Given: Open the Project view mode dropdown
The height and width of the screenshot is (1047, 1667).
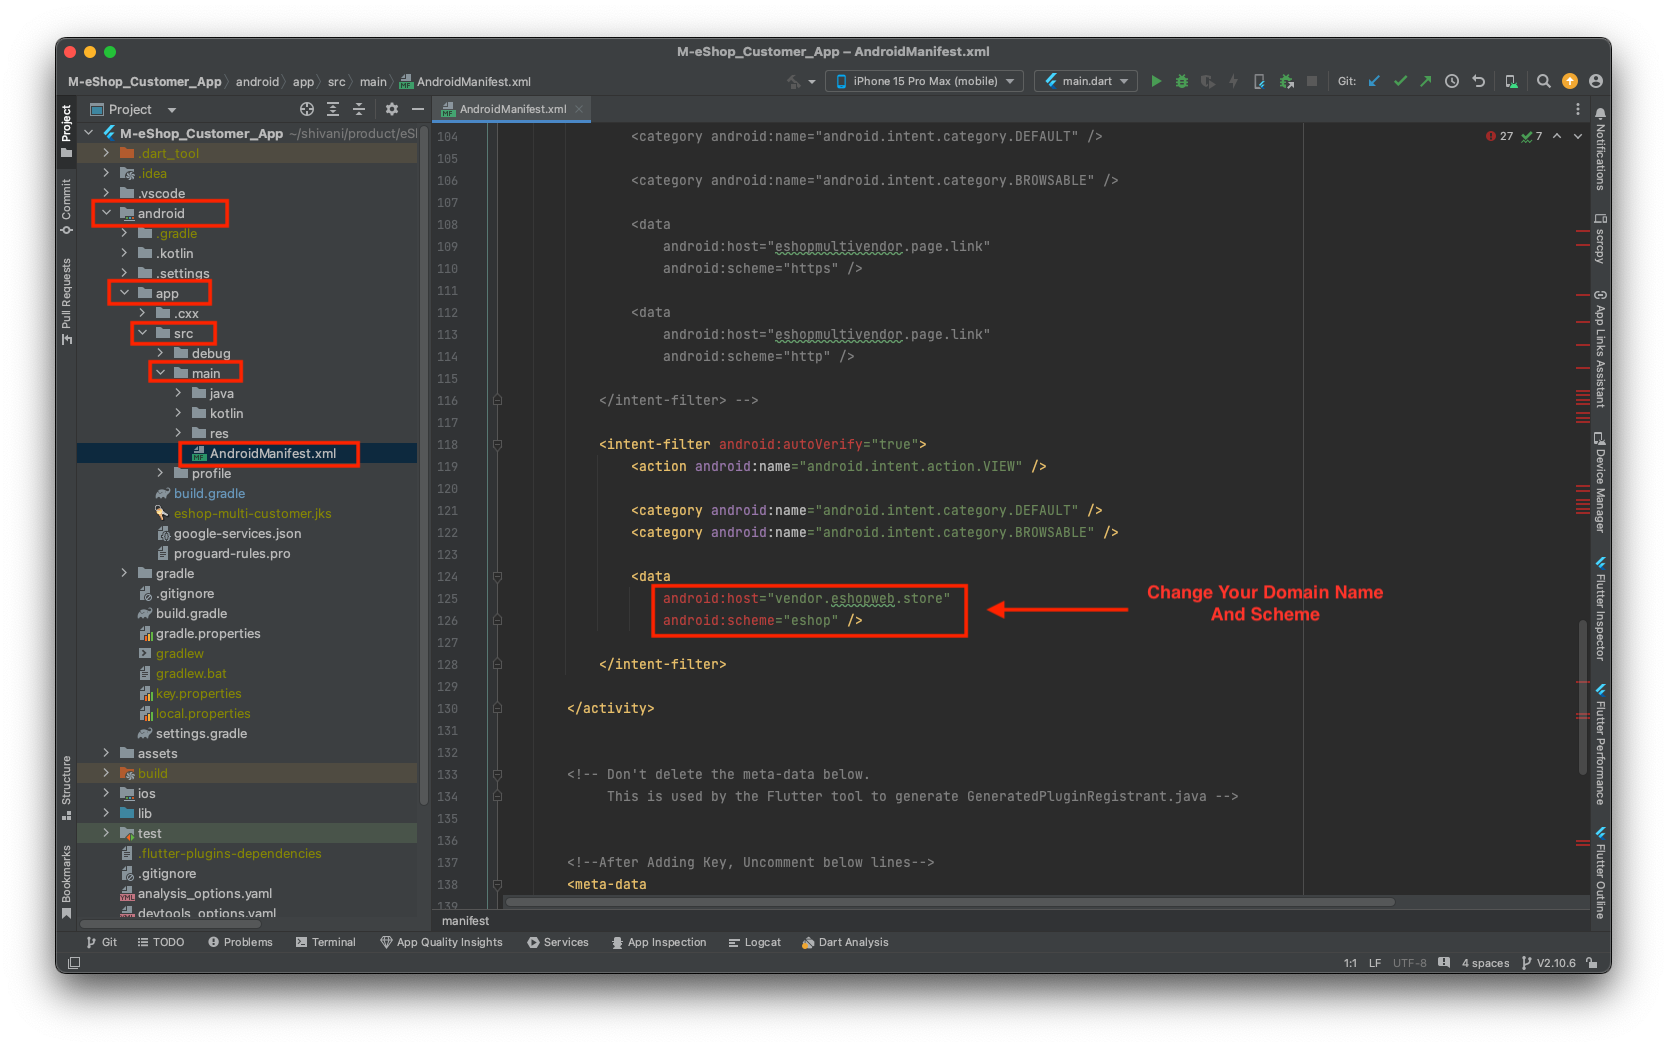Looking at the screenshot, I should point(133,109).
